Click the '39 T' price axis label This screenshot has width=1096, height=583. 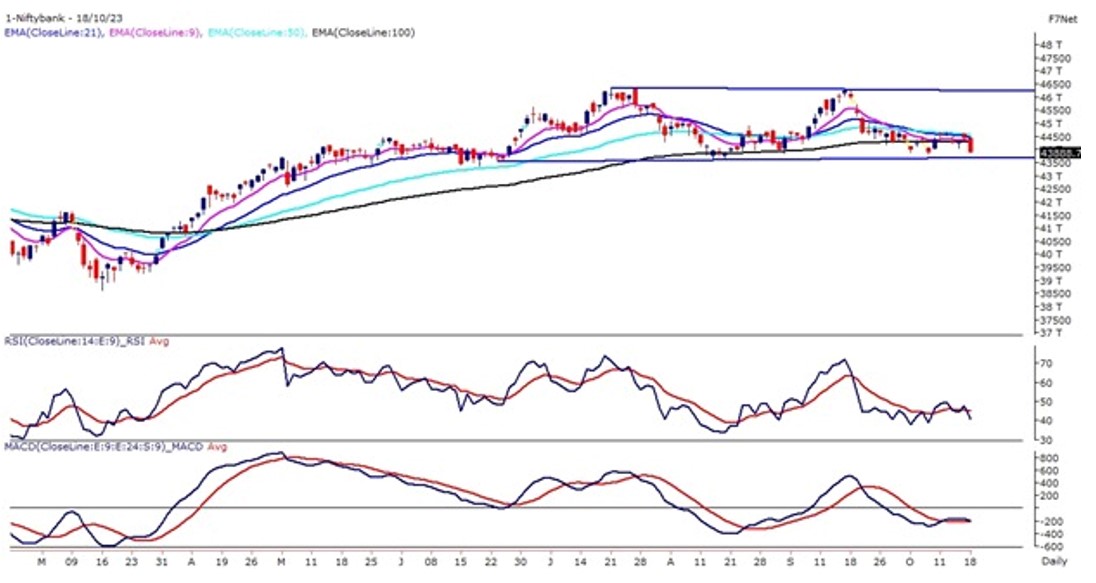[x=1051, y=281]
